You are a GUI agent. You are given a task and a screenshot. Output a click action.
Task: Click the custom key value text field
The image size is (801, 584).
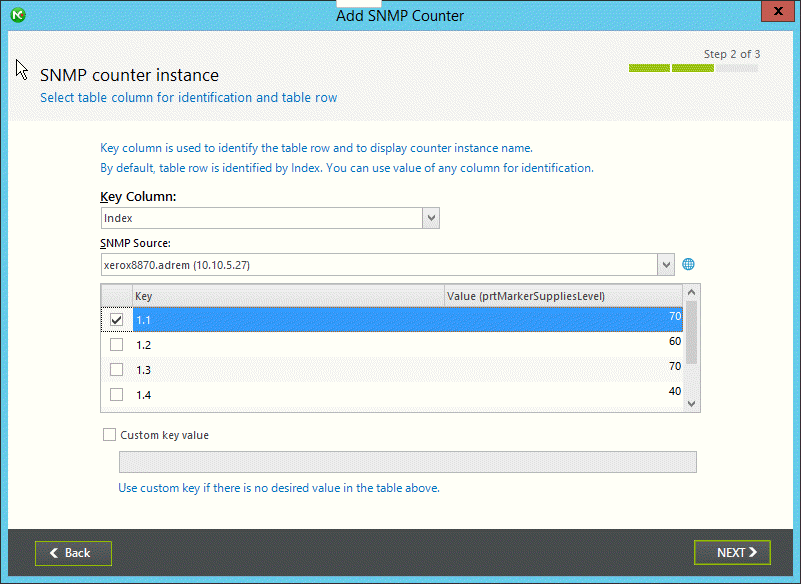pos(408,462)
